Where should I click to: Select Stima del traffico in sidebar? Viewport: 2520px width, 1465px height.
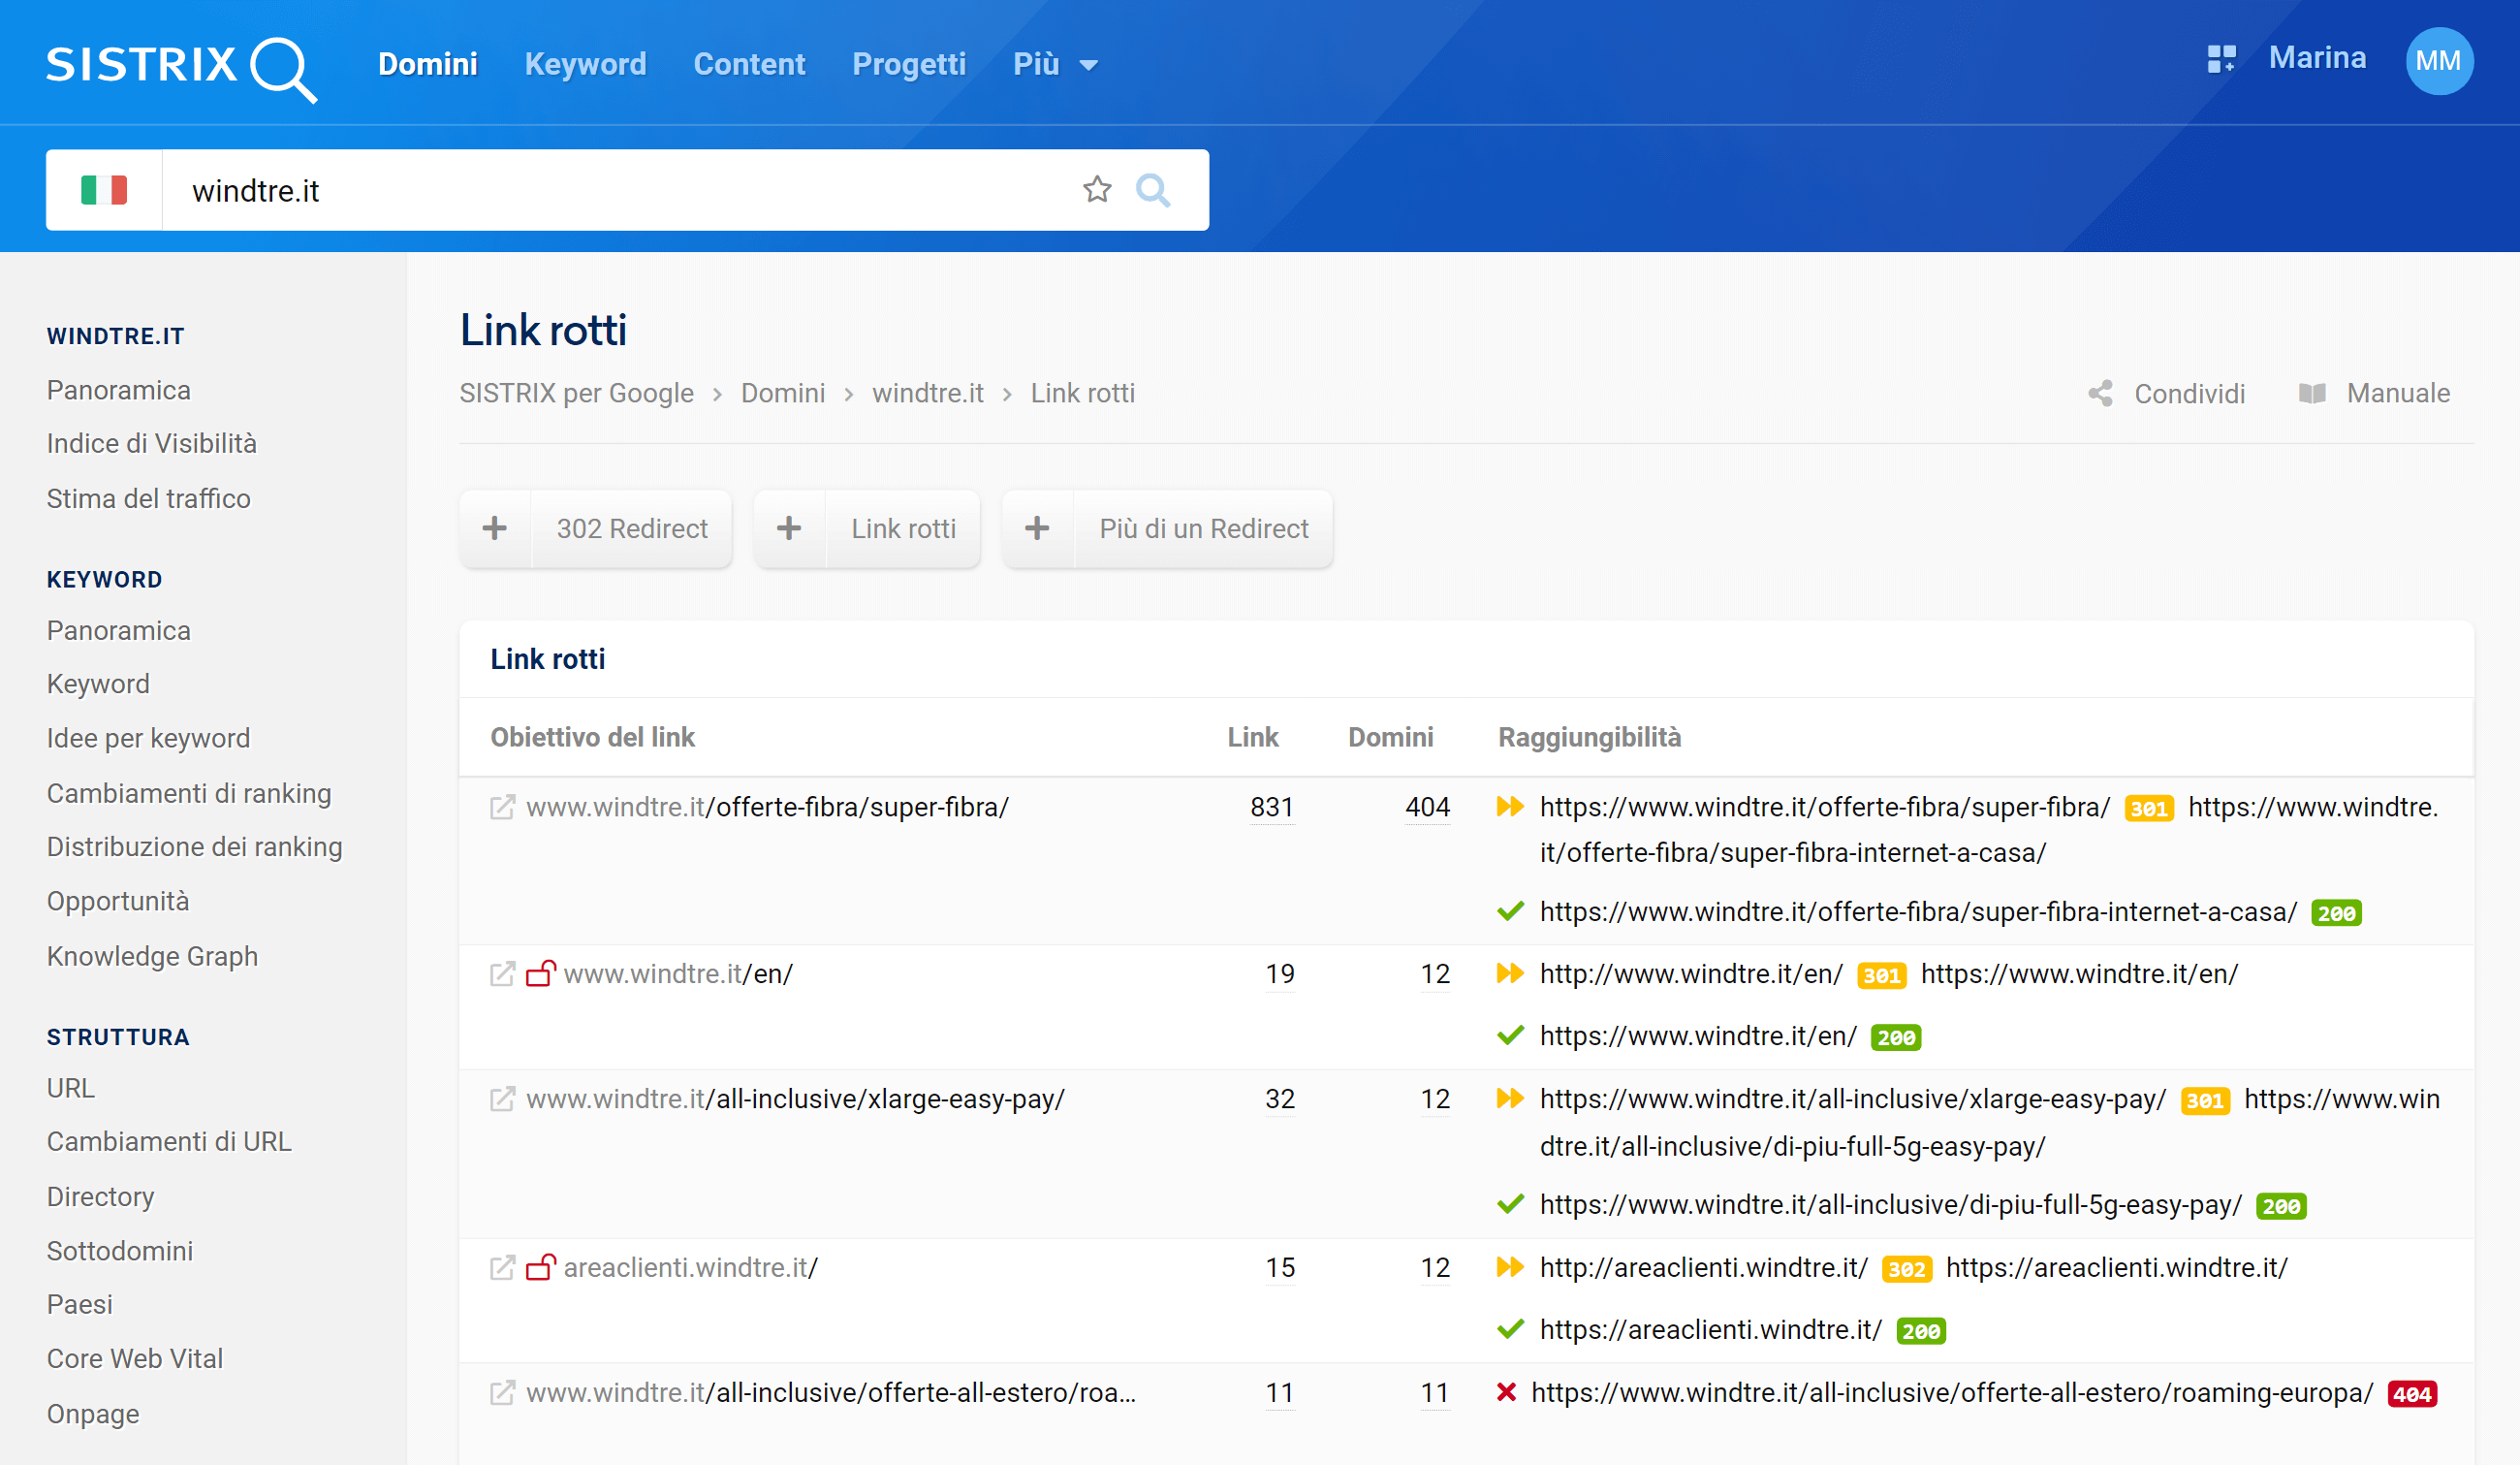point(149,498)
